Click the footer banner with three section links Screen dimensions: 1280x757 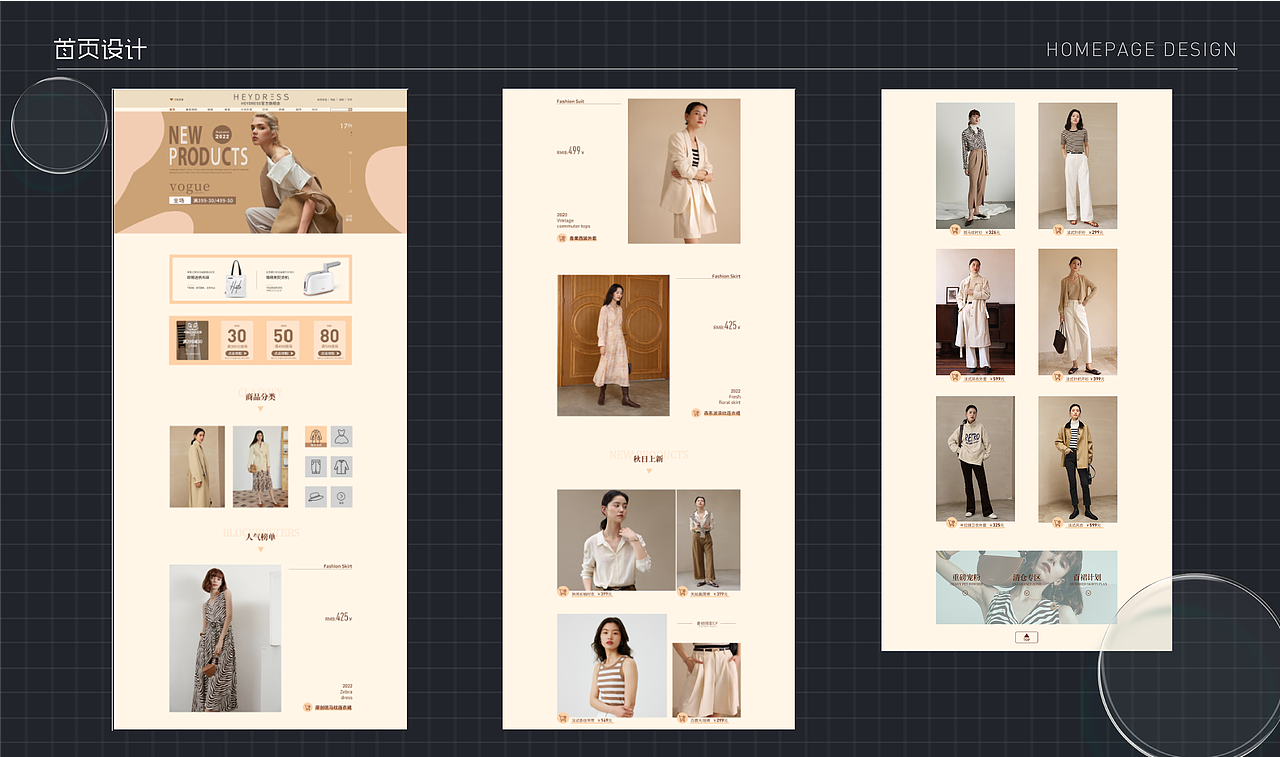1026,587
